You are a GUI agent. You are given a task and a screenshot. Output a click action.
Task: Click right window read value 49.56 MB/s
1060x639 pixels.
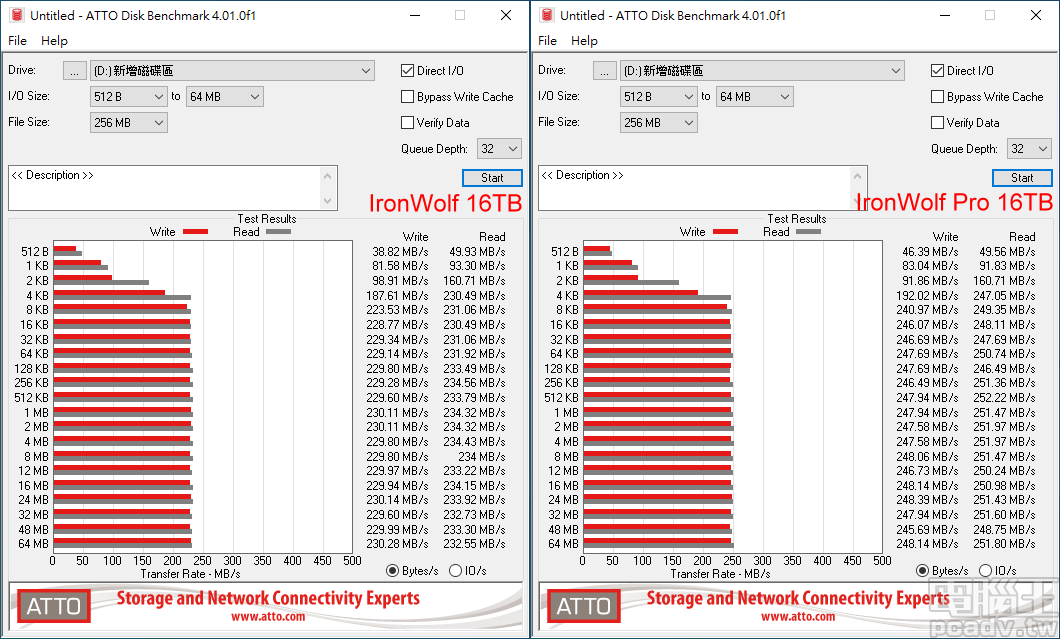point(1007,252)
